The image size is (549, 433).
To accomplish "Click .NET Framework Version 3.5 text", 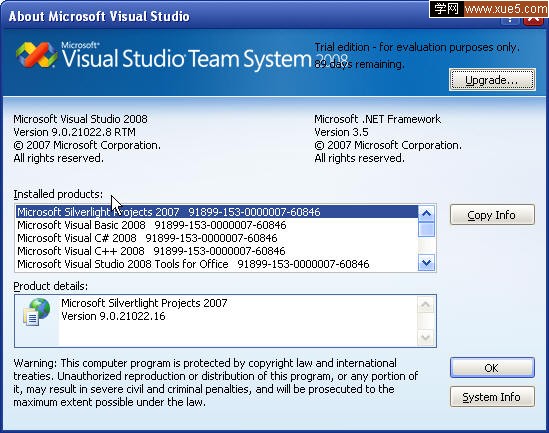I will [x=341, y=132].
